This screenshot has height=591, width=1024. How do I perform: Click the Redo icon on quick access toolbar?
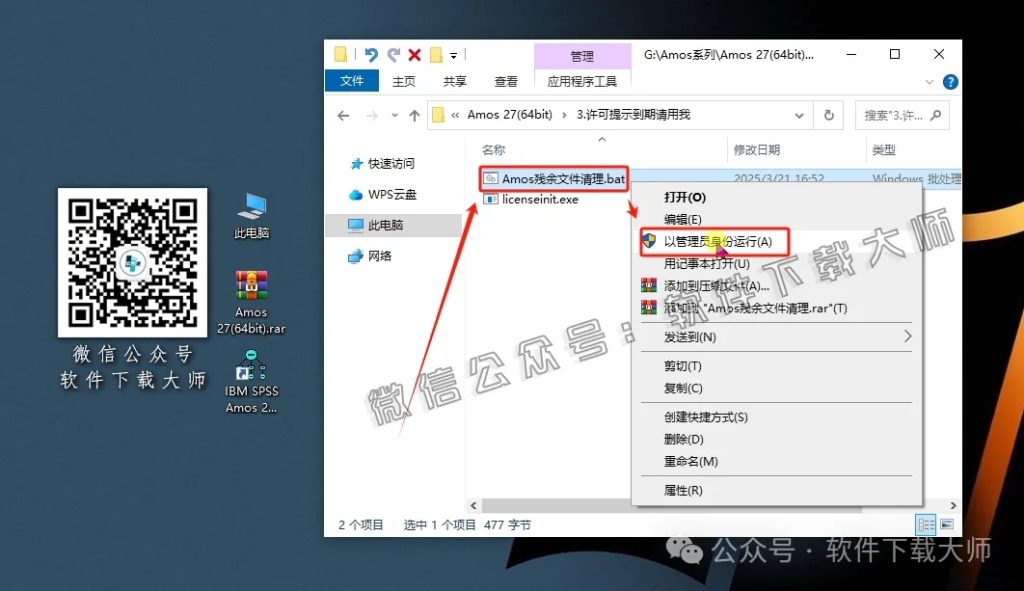395,55
